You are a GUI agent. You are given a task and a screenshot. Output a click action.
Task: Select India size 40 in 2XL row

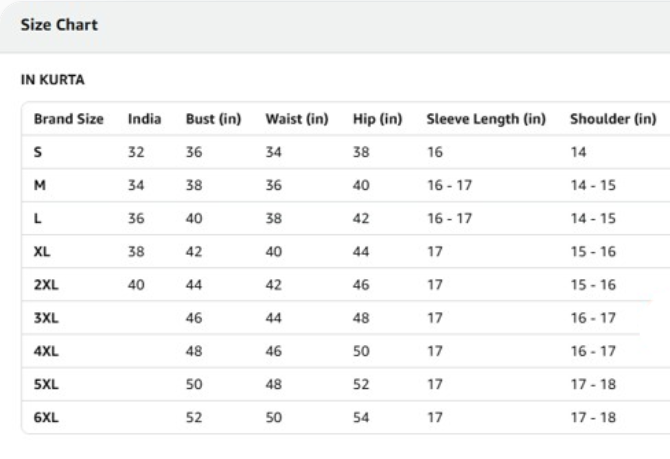(x=136, y=285)
